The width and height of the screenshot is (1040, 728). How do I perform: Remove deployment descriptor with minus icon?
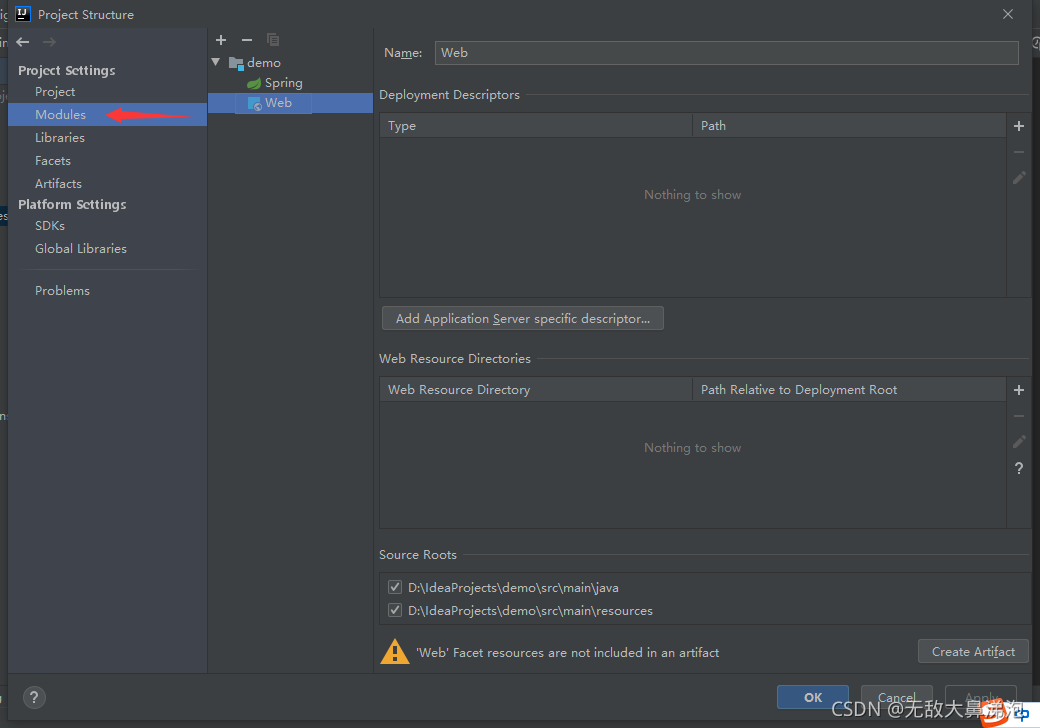click(x=1019, y=152)
